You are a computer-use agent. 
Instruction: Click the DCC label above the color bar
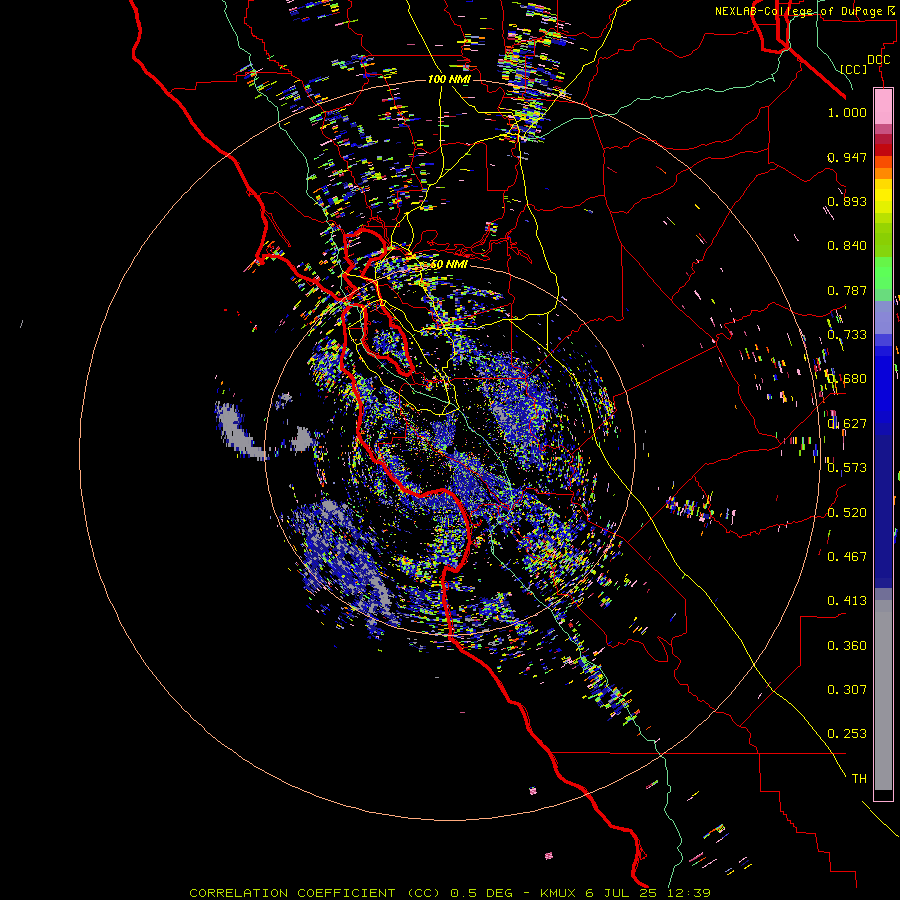pyautogui.click(x=878, y=60)
